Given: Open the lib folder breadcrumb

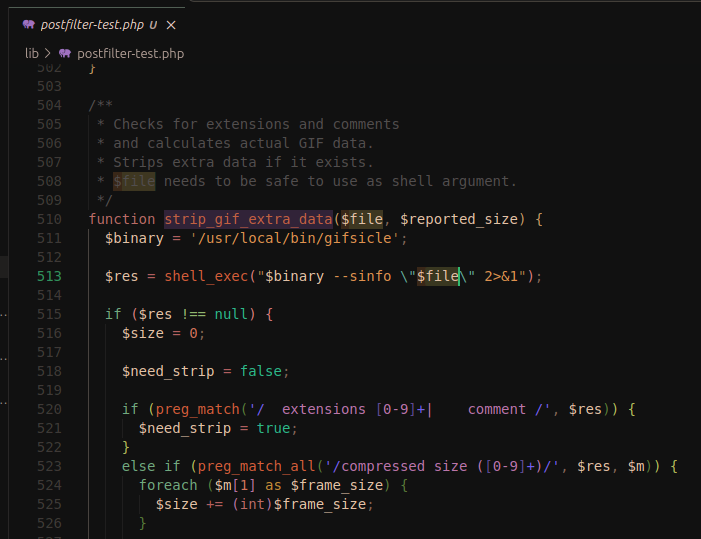Looking at the screenshot, I should (x=32, y=53).
